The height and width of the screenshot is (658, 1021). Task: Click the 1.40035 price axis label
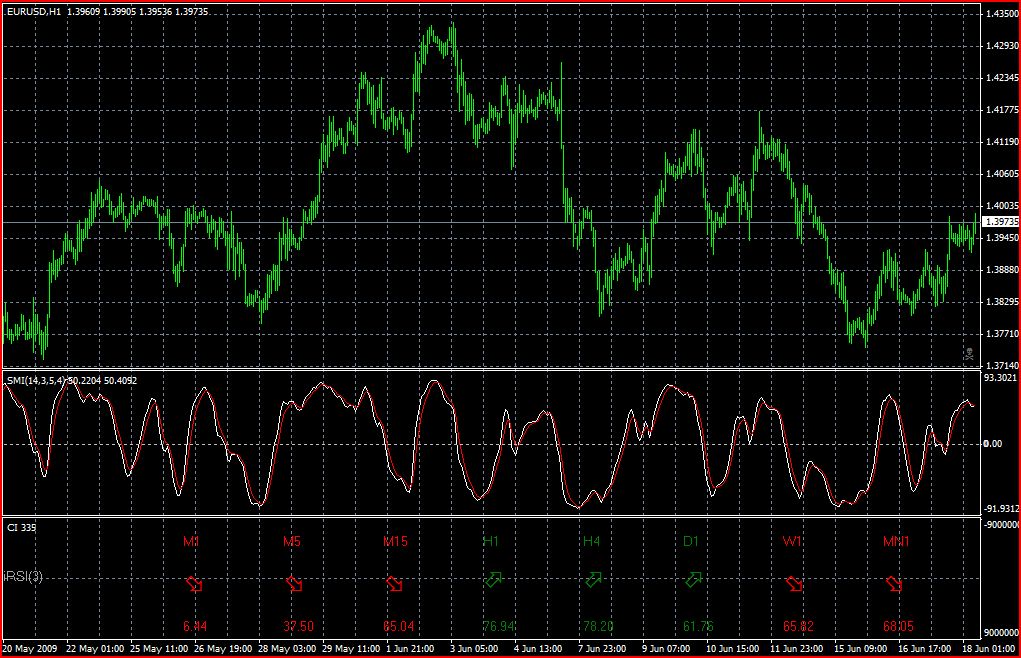(1002, 206)
